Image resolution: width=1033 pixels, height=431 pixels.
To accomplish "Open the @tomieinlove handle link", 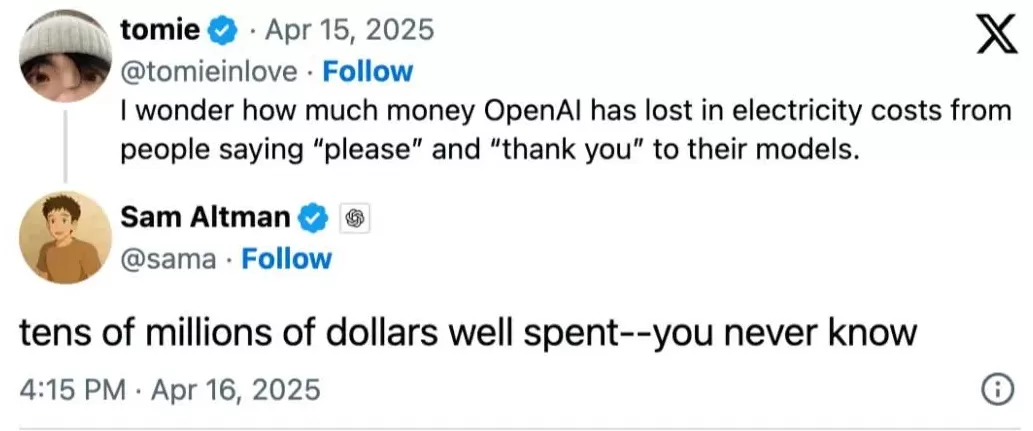I will (x=207, y=72).
